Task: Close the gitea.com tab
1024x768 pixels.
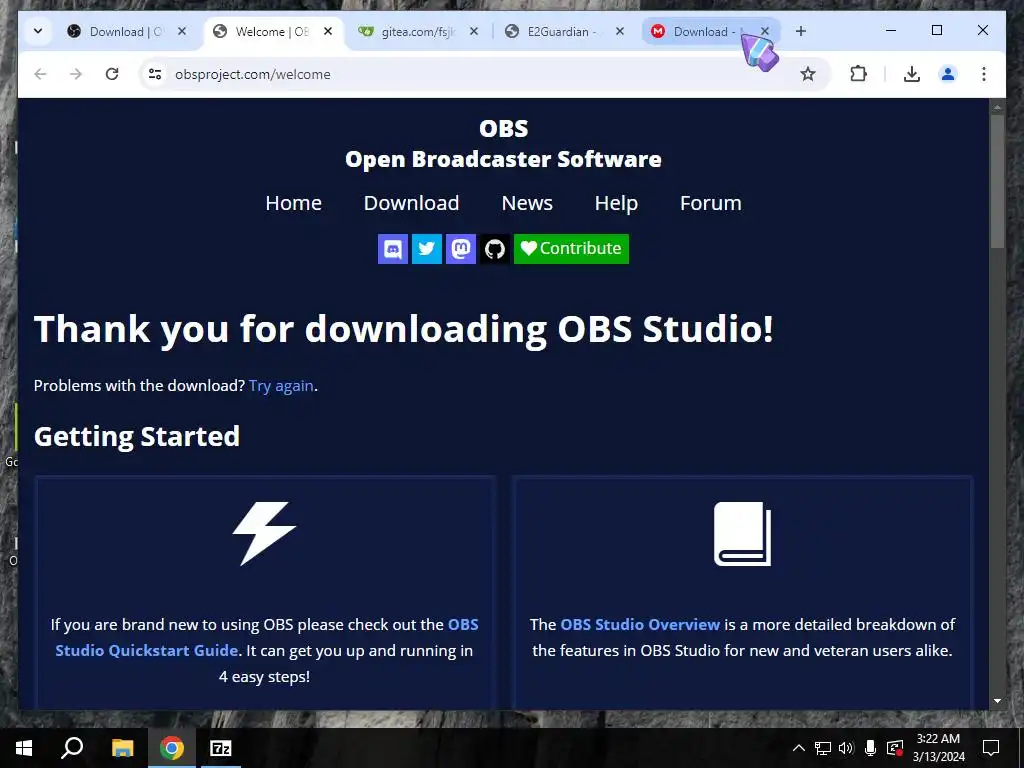Action: coord(474,31)
